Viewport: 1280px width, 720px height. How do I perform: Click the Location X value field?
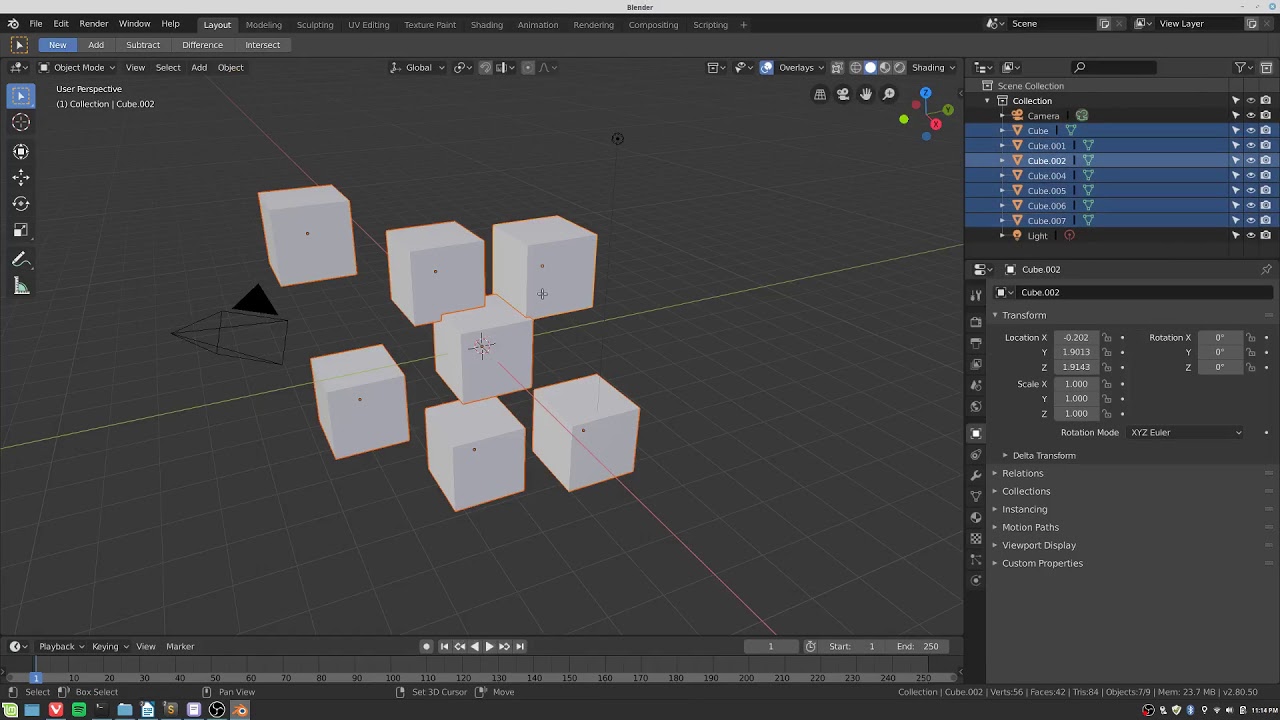click(1076, 338)
